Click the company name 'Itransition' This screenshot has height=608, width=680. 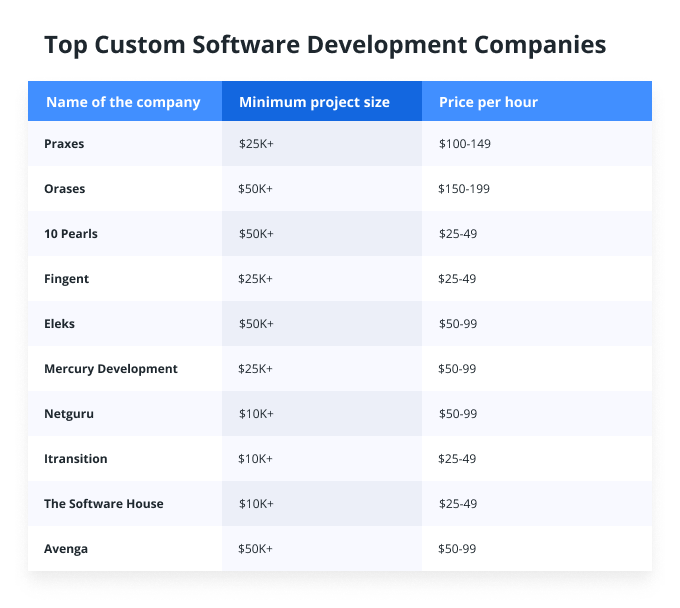(75, 459)
